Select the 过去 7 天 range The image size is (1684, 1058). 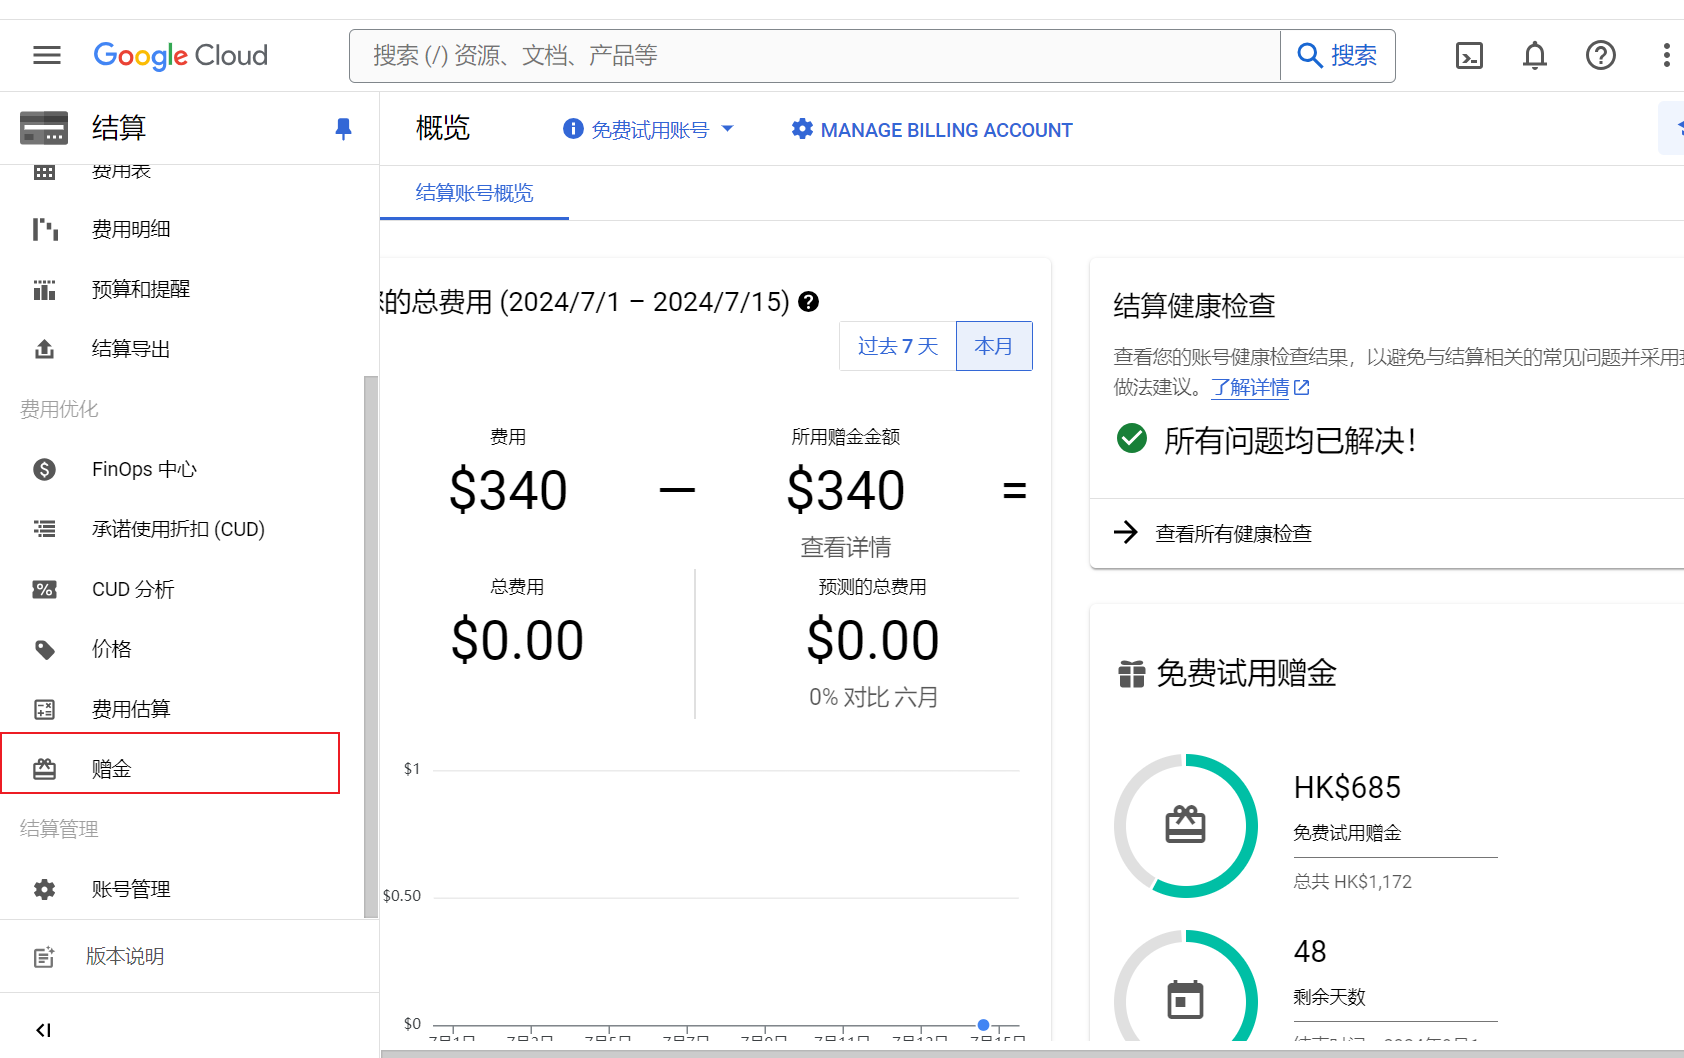point(898,346)
